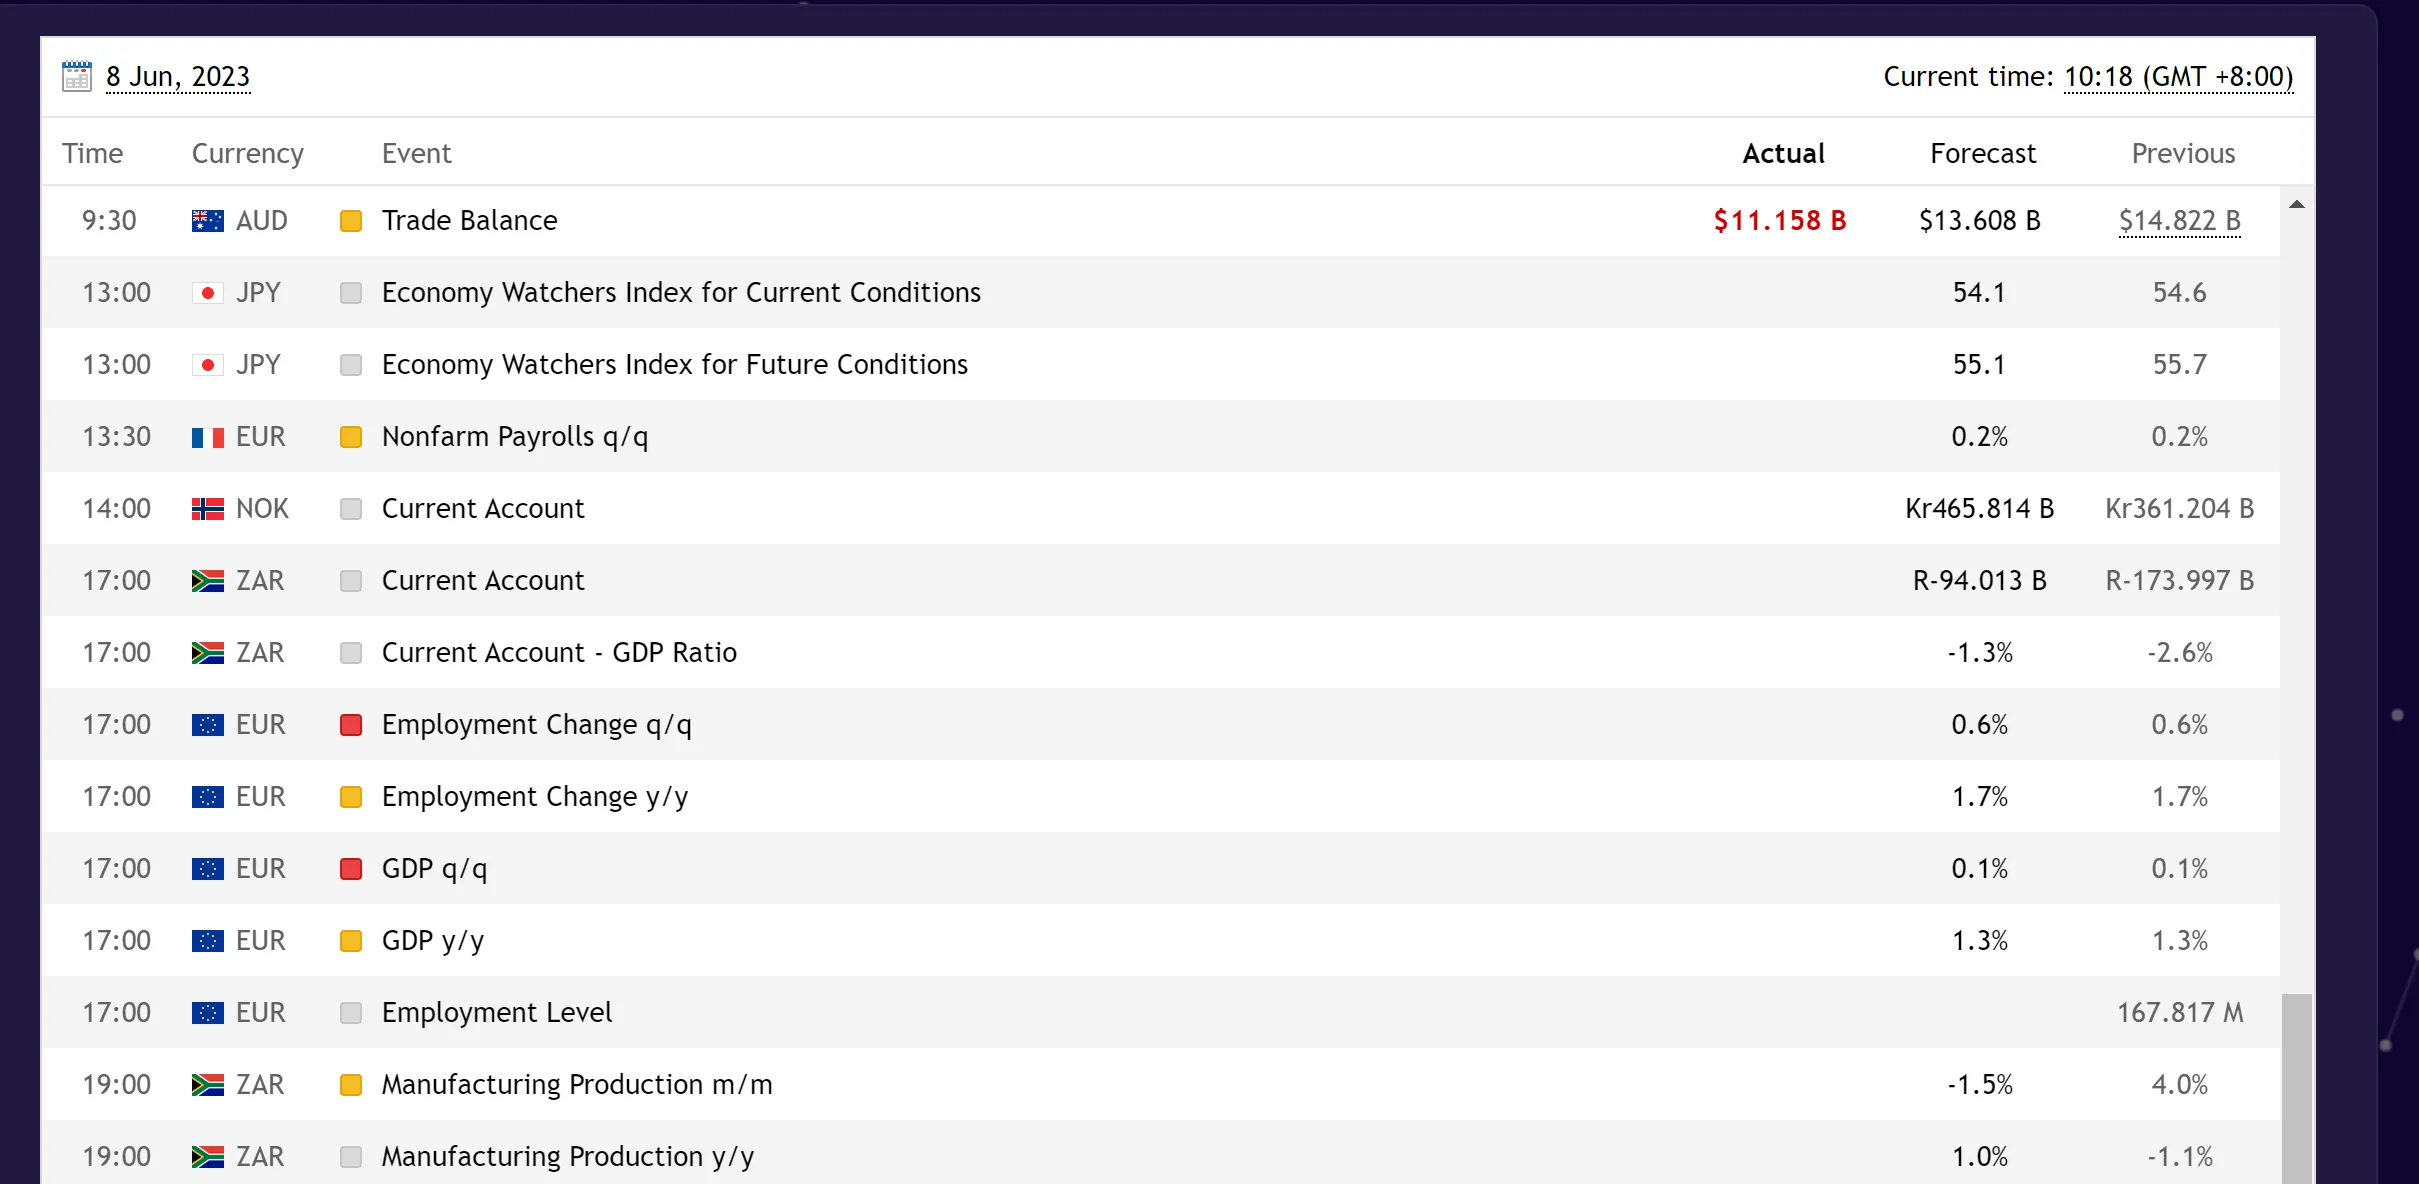
Task: Click the yellow impact marker for GDP y/y
Action: (351, 941)
